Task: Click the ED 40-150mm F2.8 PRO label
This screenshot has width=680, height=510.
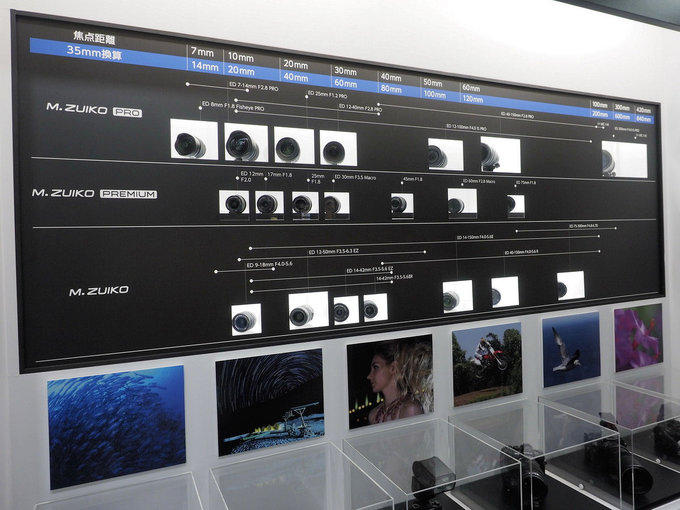Action: pos(517,115)
